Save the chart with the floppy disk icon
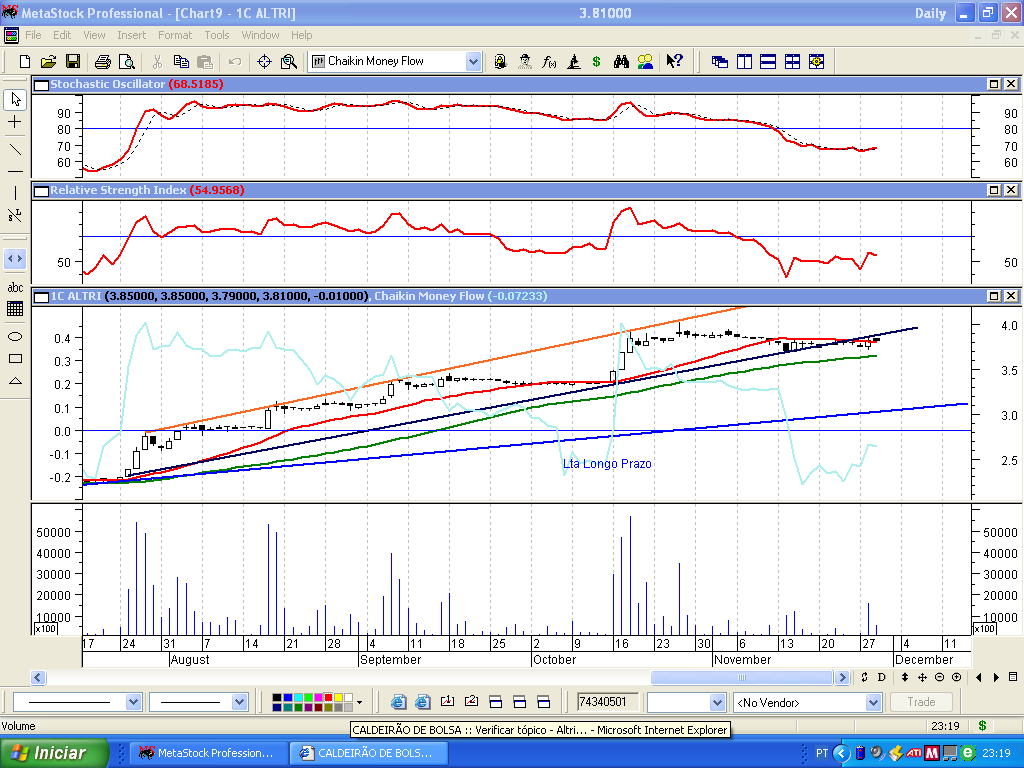The image size is (1024, 768). [x=72, y=61]
